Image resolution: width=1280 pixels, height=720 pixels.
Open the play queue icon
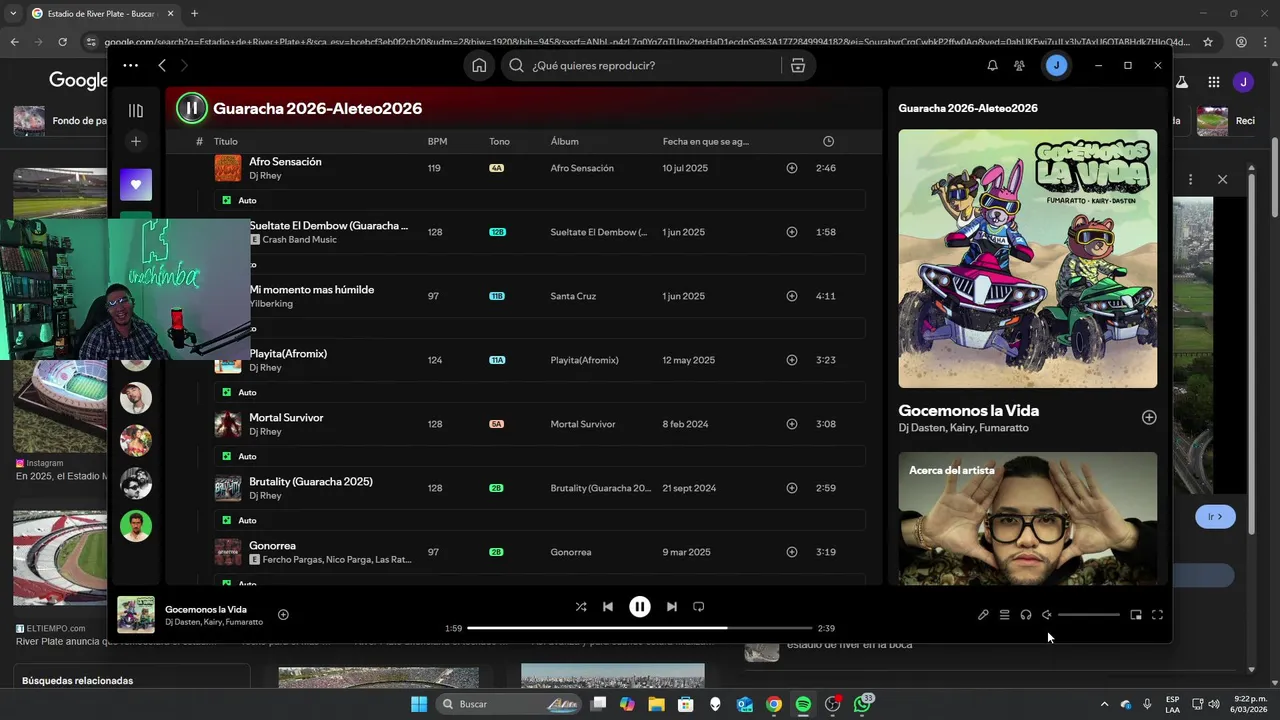pos(1005,615)
